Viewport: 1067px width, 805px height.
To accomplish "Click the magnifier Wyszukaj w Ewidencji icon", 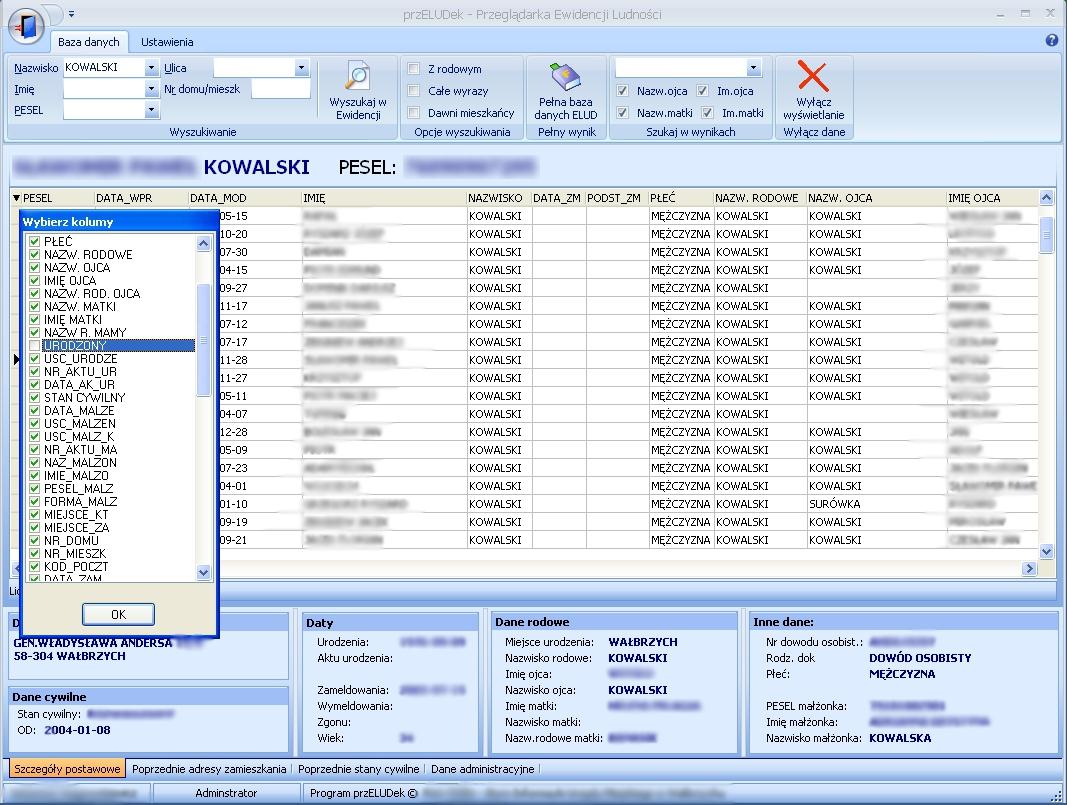I will pos(357,76).
